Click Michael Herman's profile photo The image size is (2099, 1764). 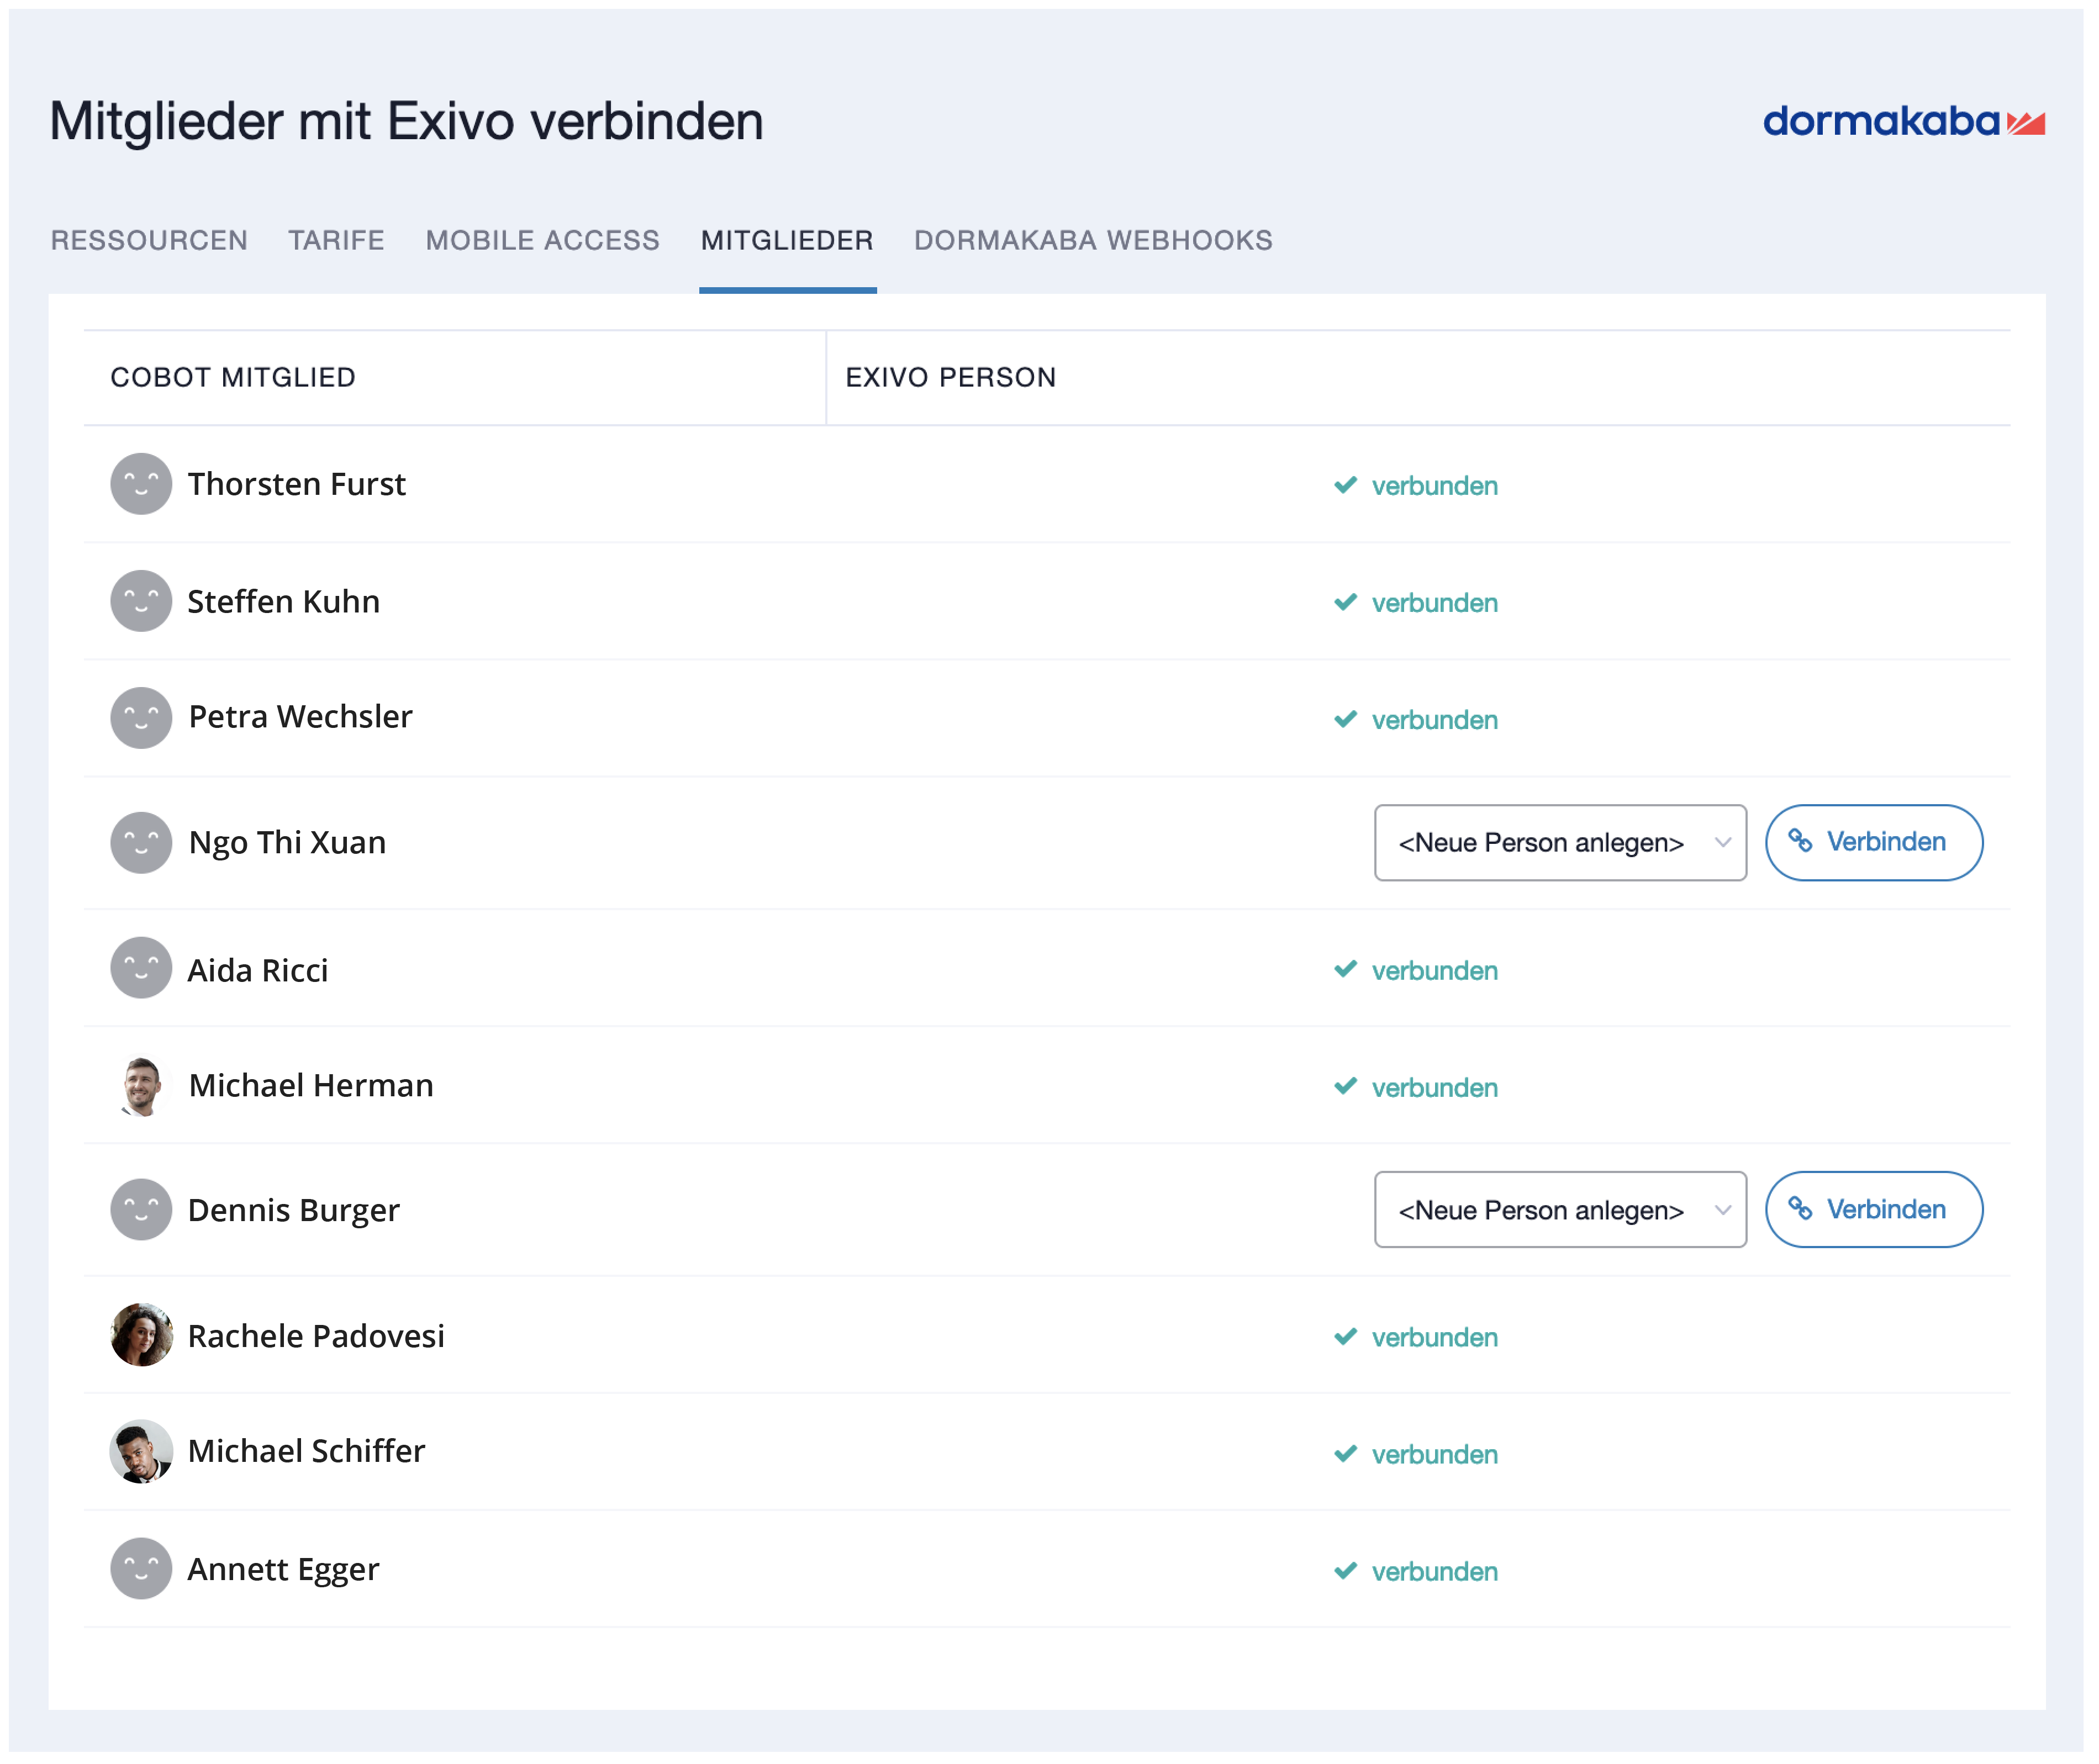(x=141, y=1087)
